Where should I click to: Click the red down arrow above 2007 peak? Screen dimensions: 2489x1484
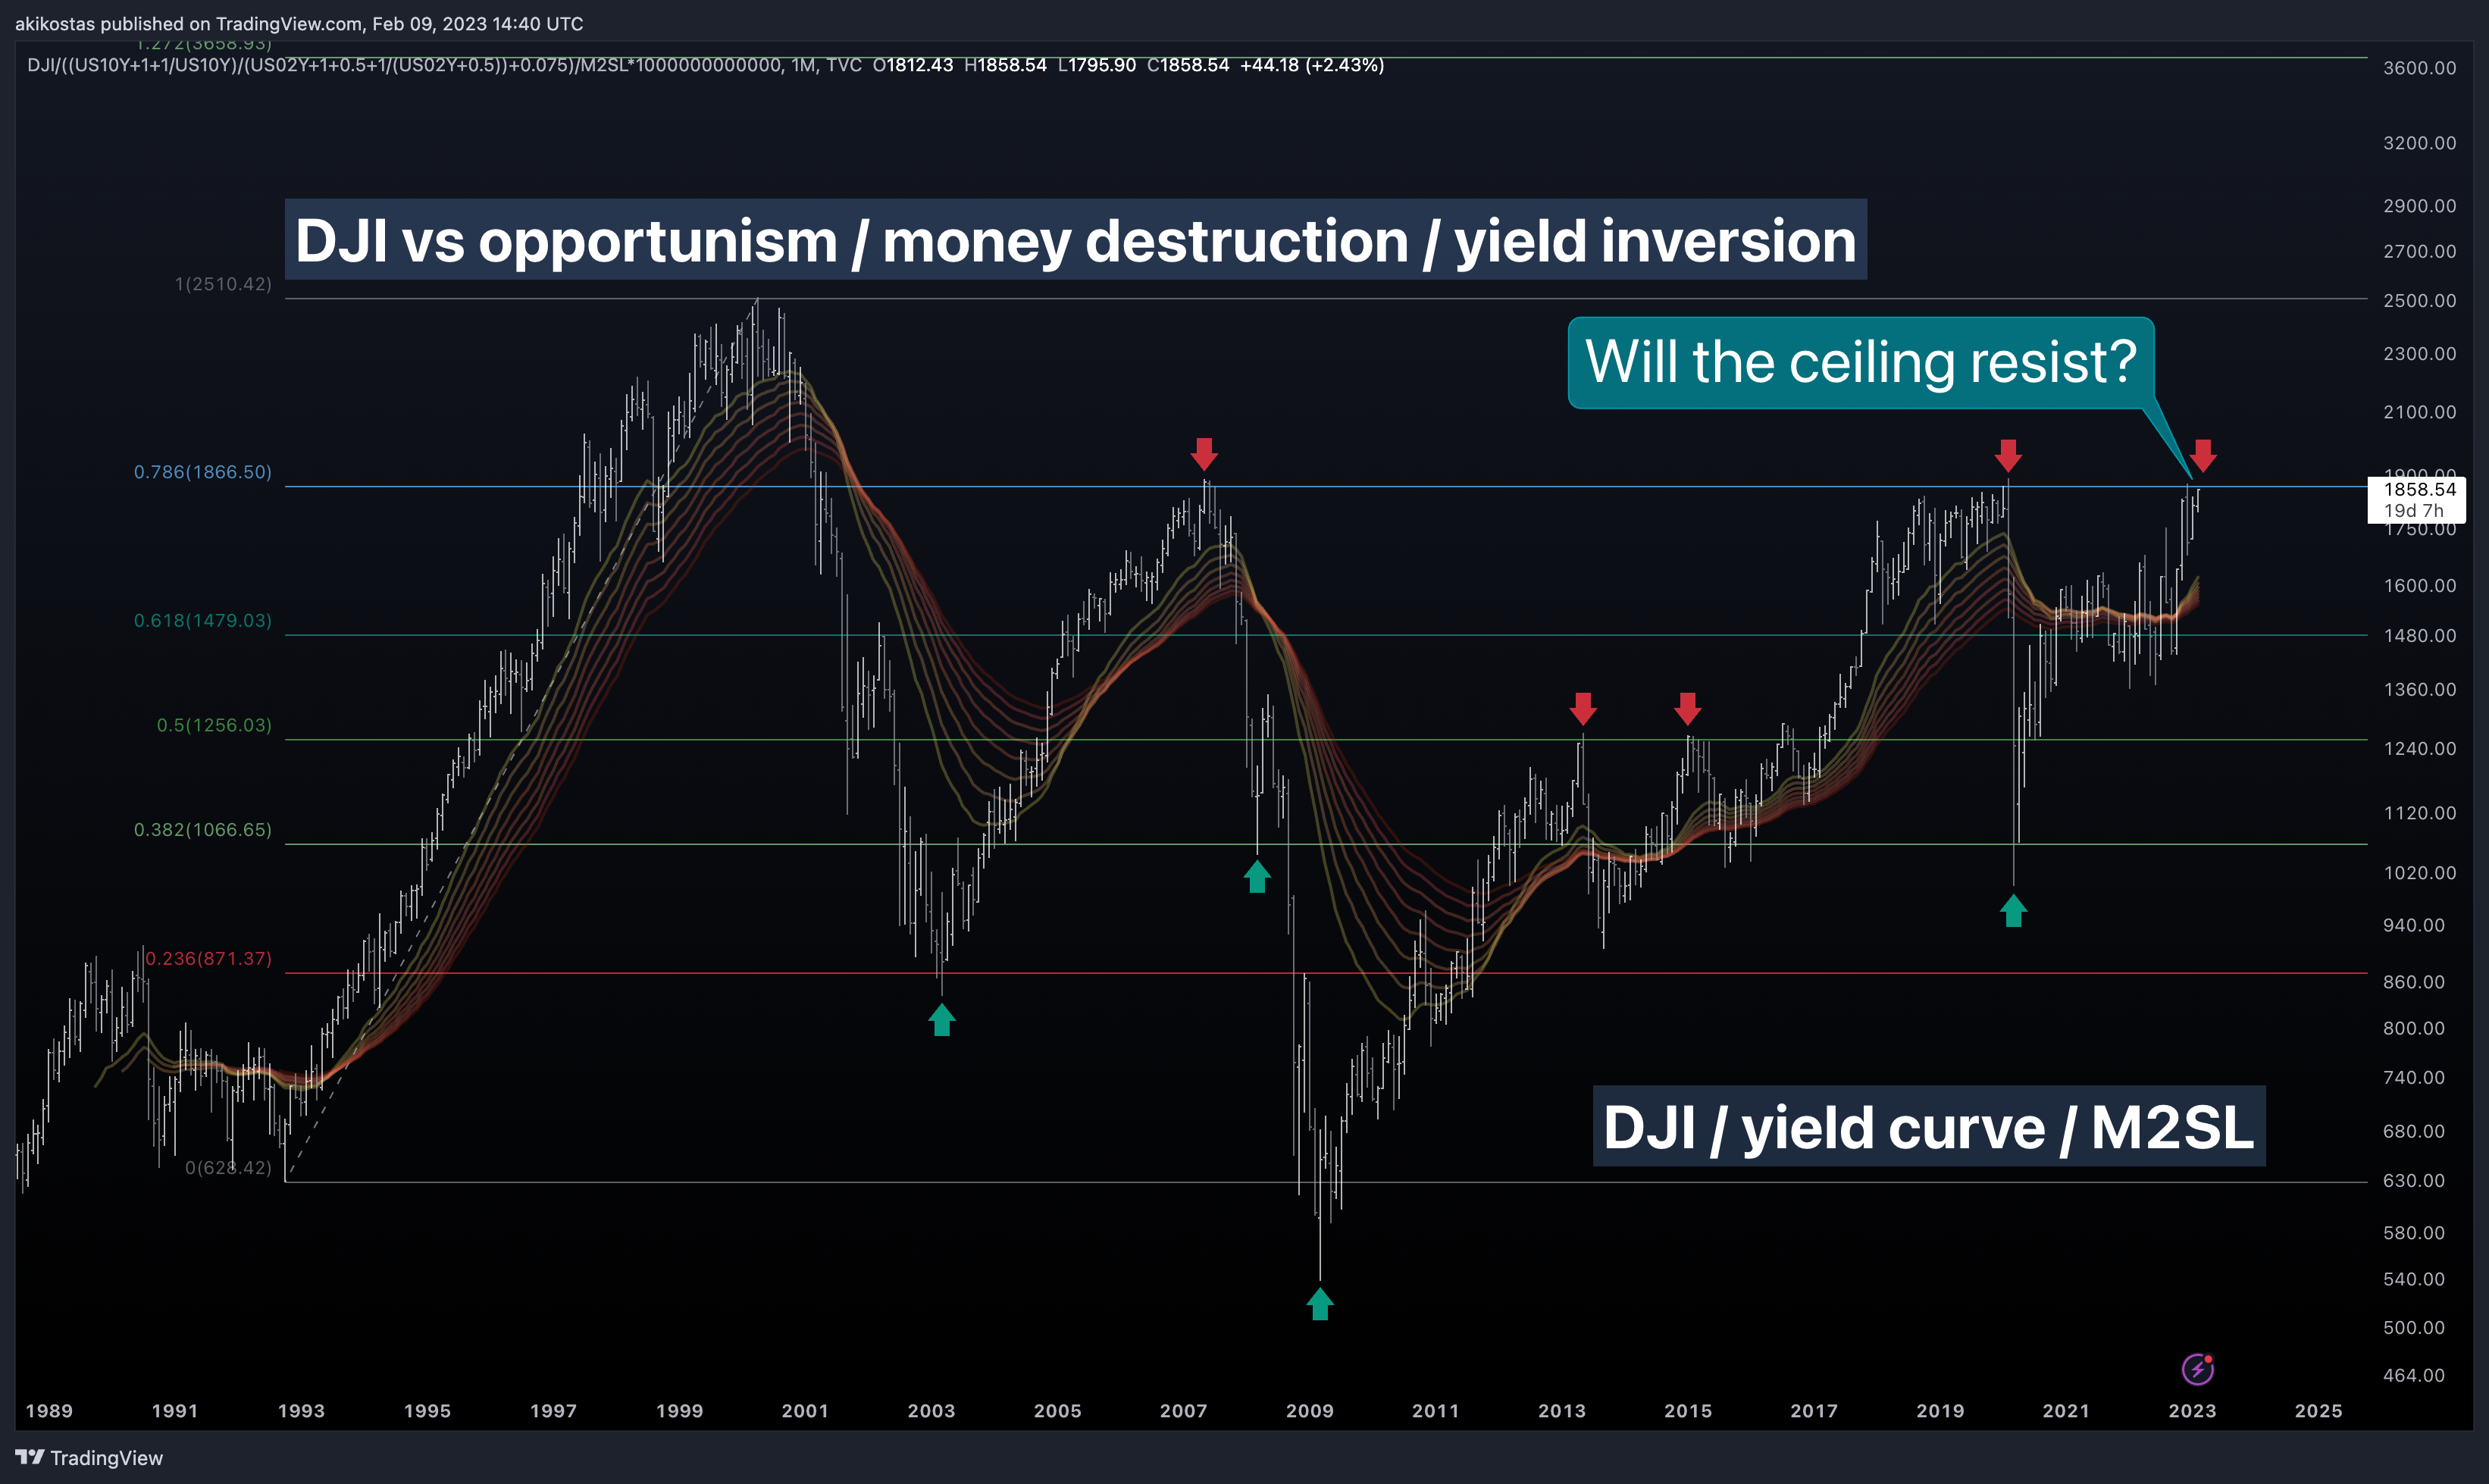click(x=1204, y=454)
